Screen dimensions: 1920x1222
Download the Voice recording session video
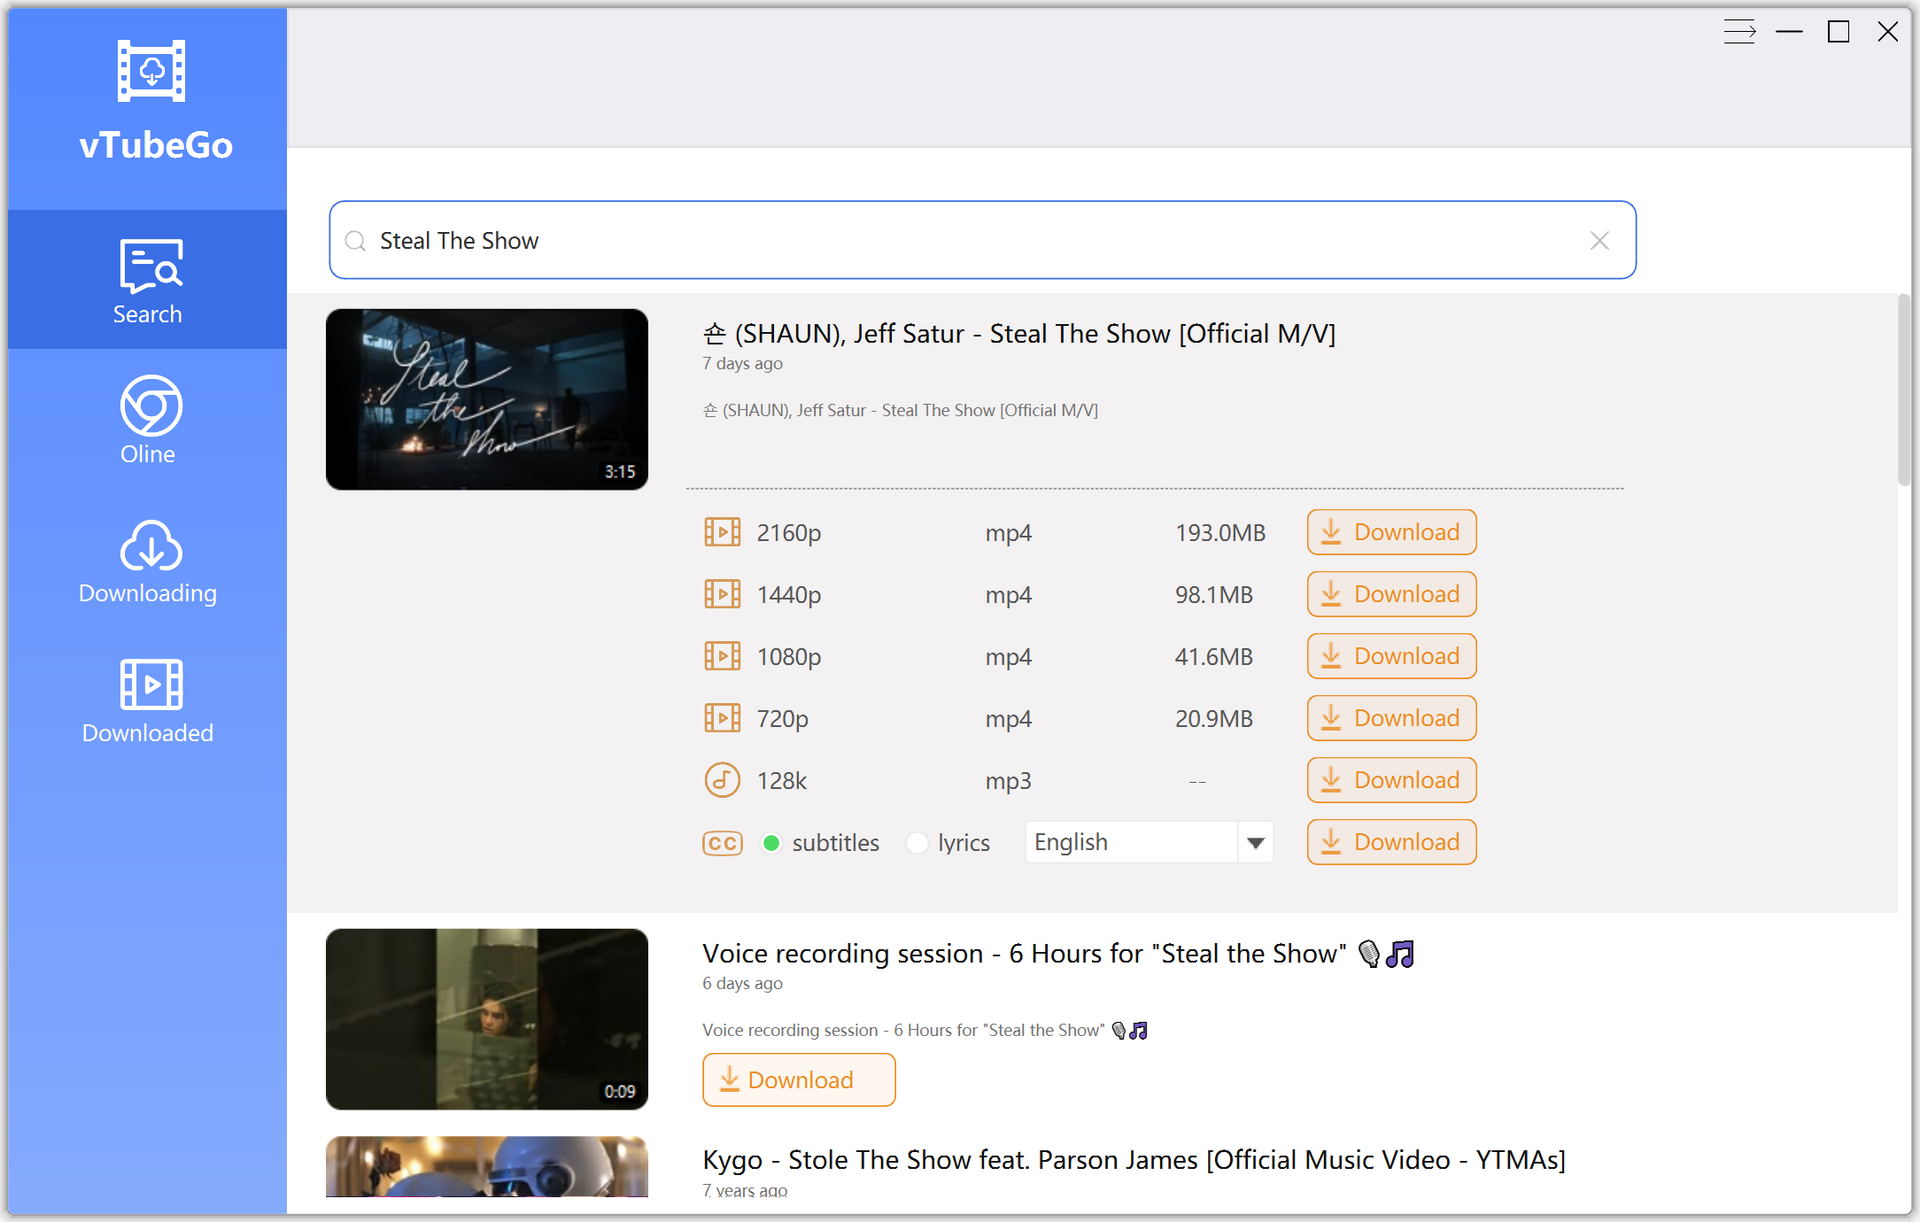click(x=798, y=1080)
